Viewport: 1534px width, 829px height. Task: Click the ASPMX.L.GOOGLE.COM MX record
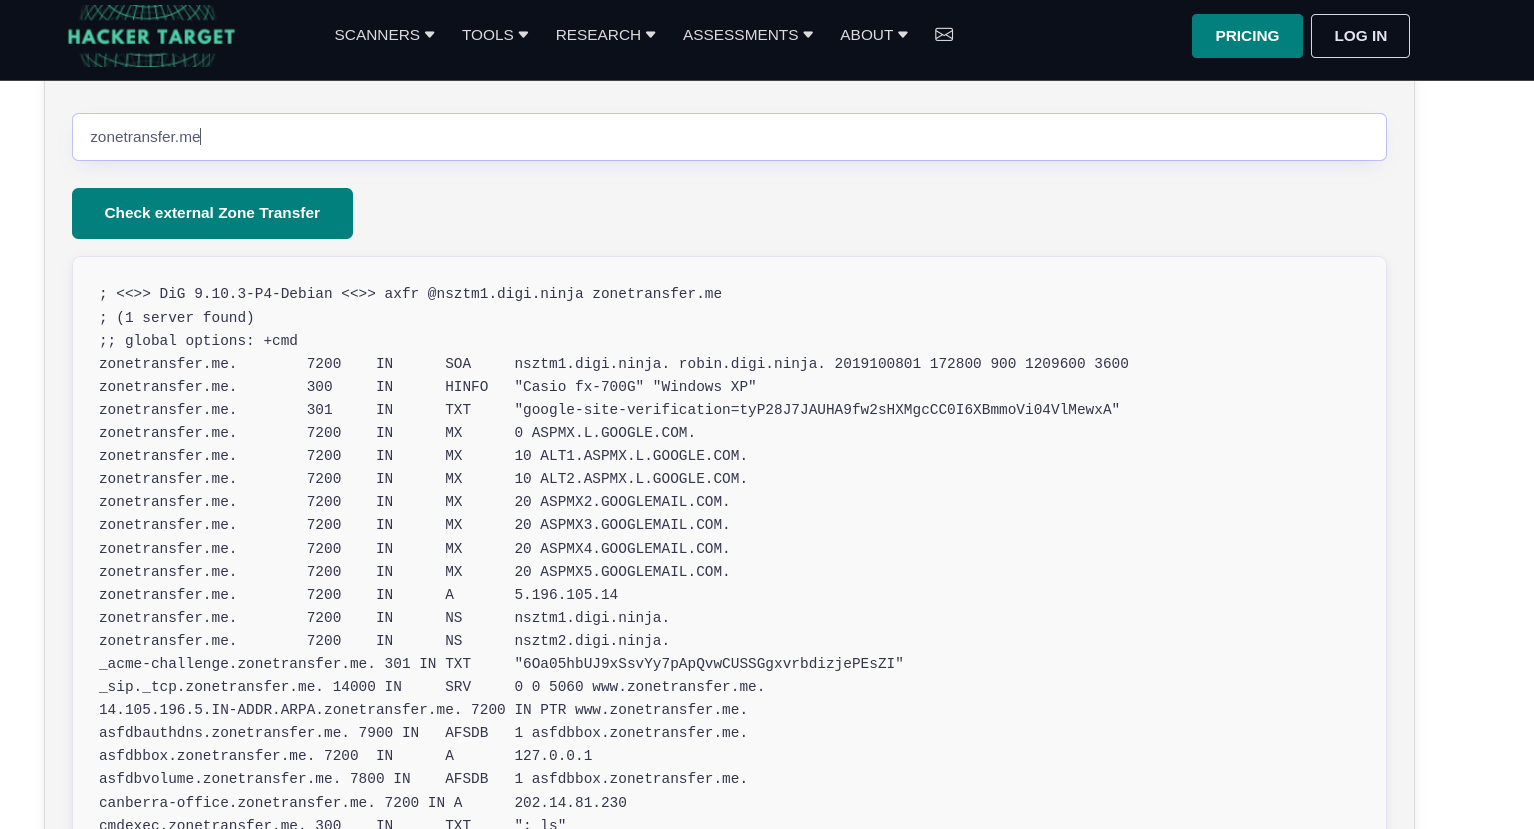(x=604, y=433)
